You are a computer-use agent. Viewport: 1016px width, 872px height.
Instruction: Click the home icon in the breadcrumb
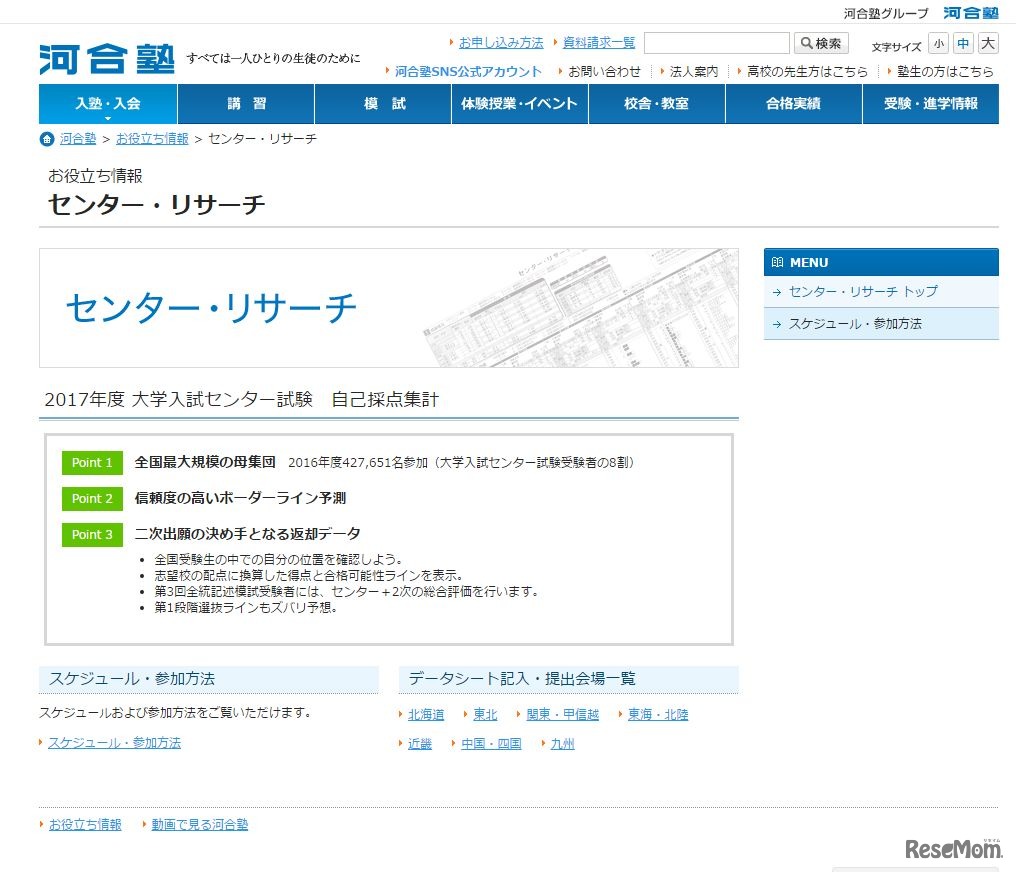point(46,139)
